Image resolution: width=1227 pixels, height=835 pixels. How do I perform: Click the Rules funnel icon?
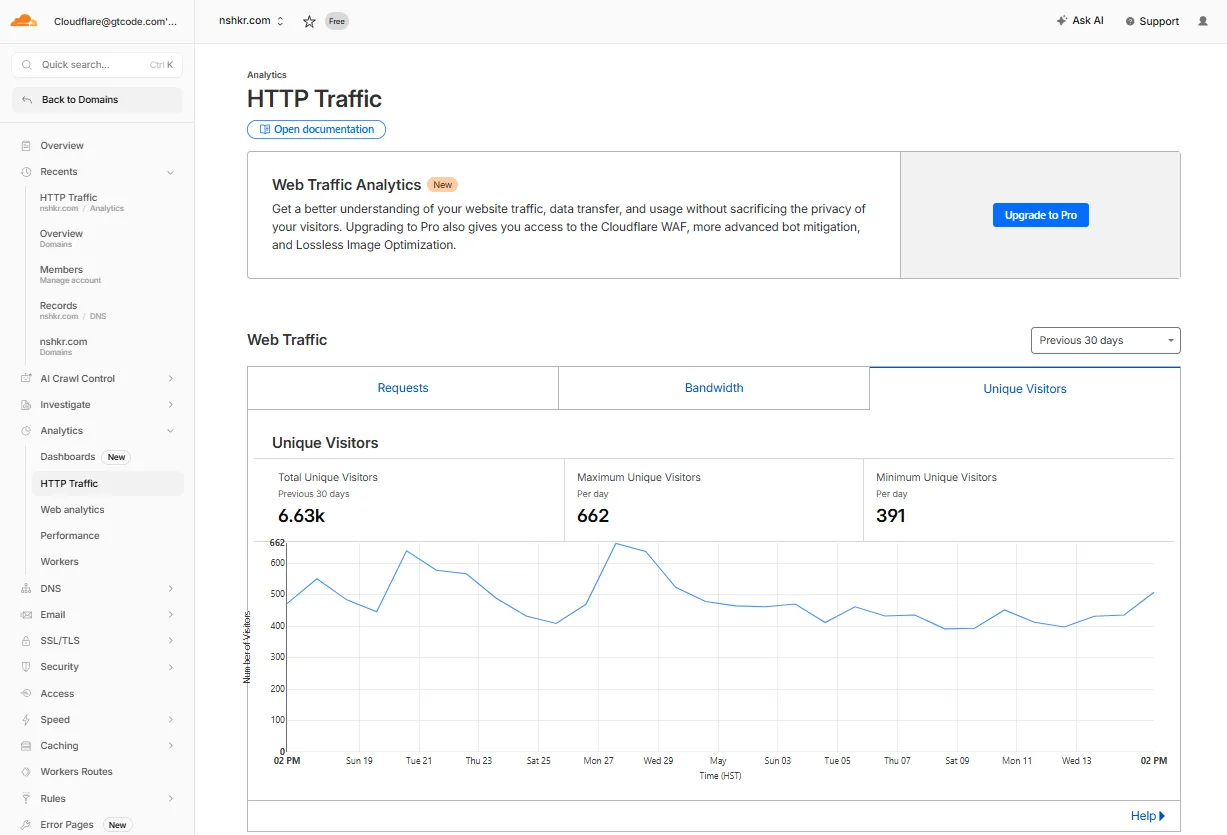[26, 799]
